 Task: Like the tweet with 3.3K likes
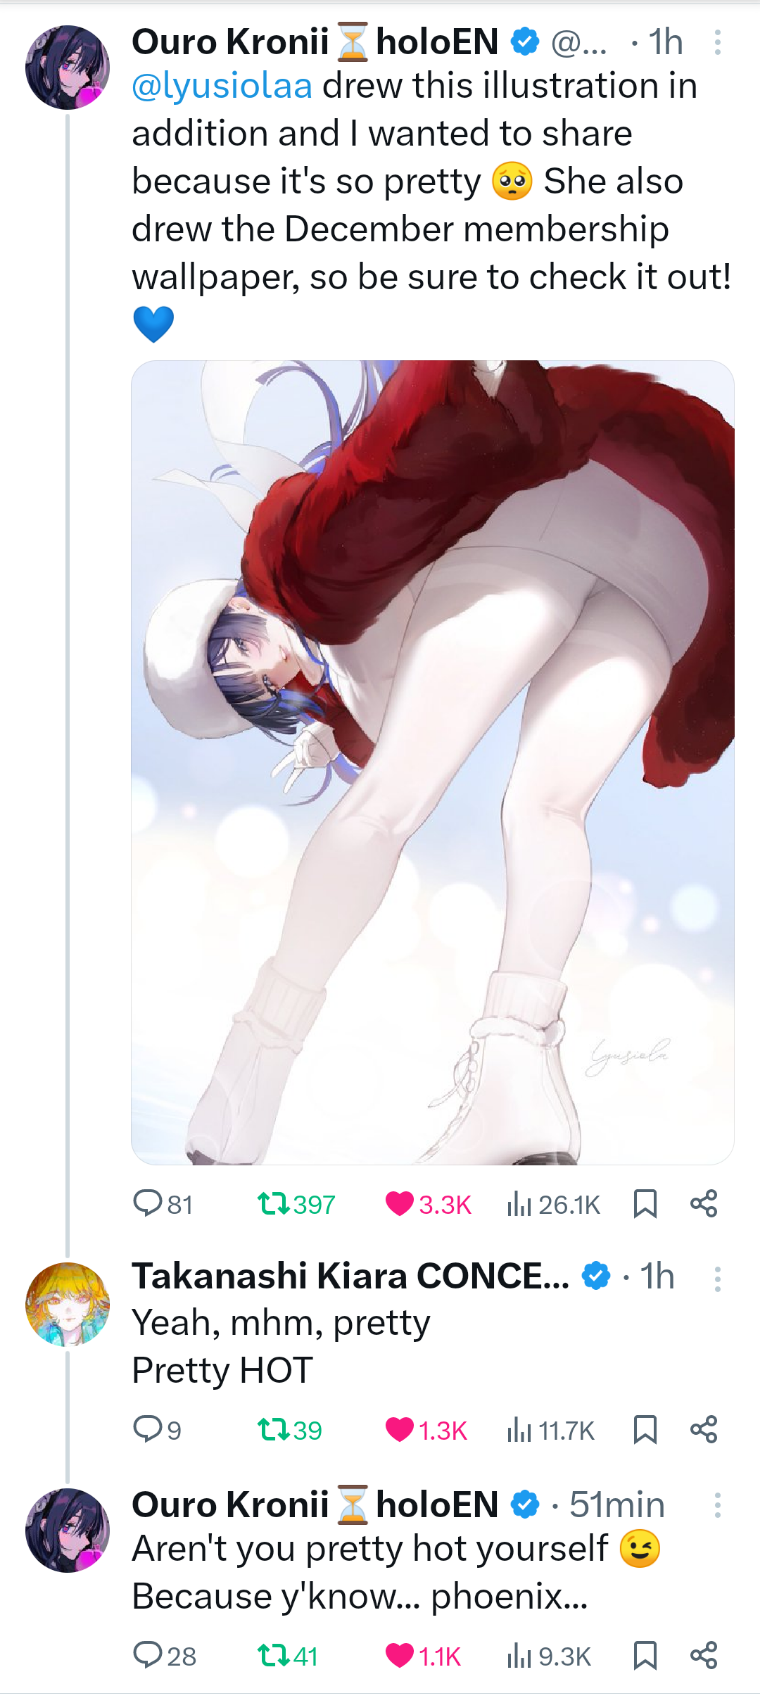click(x=428, y=1203)
